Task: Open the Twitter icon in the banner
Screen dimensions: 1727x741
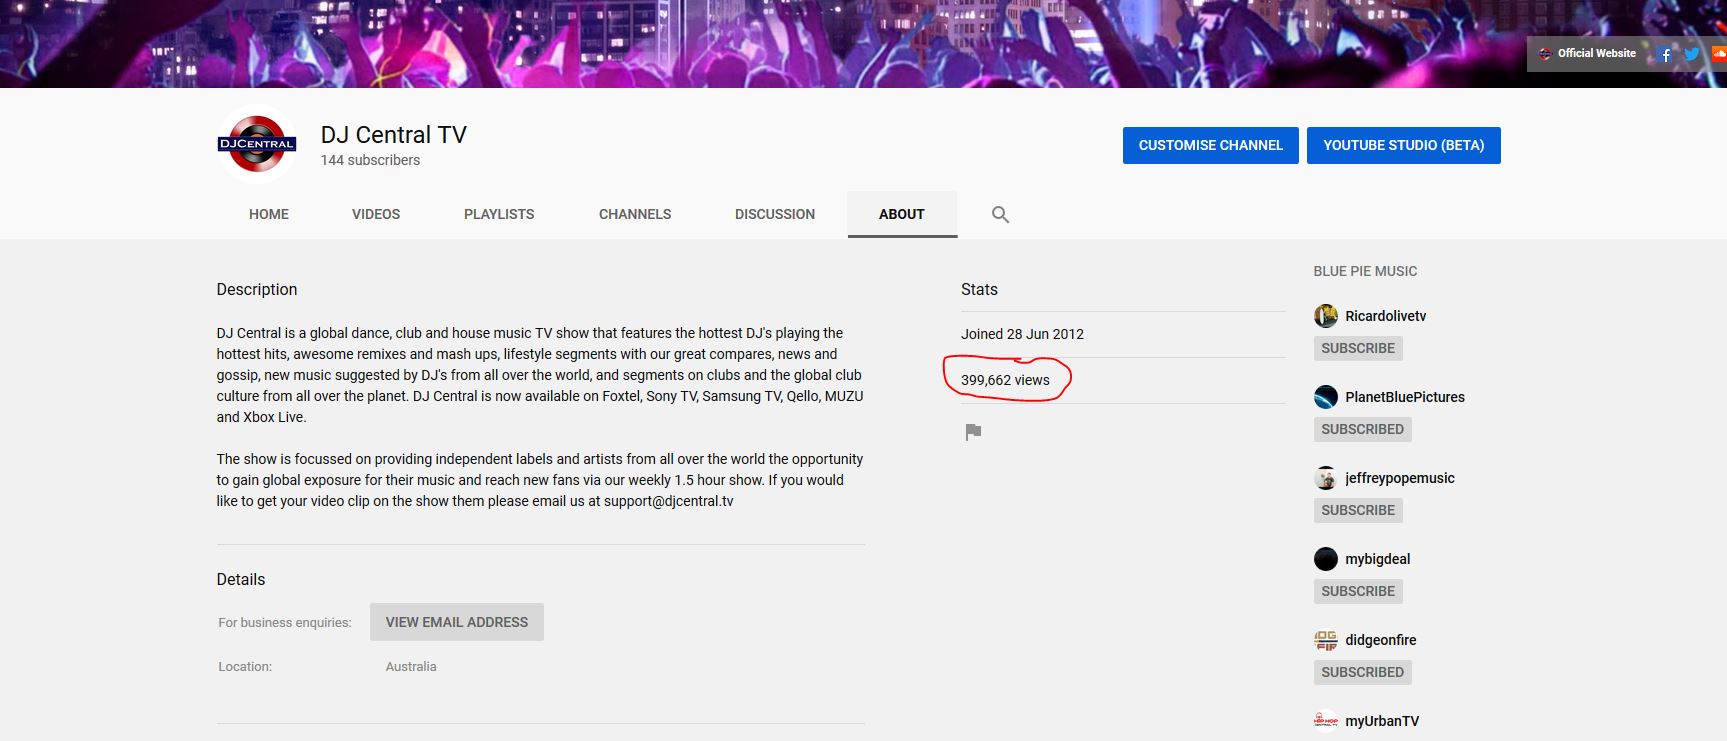Action: click(1692, 54)
